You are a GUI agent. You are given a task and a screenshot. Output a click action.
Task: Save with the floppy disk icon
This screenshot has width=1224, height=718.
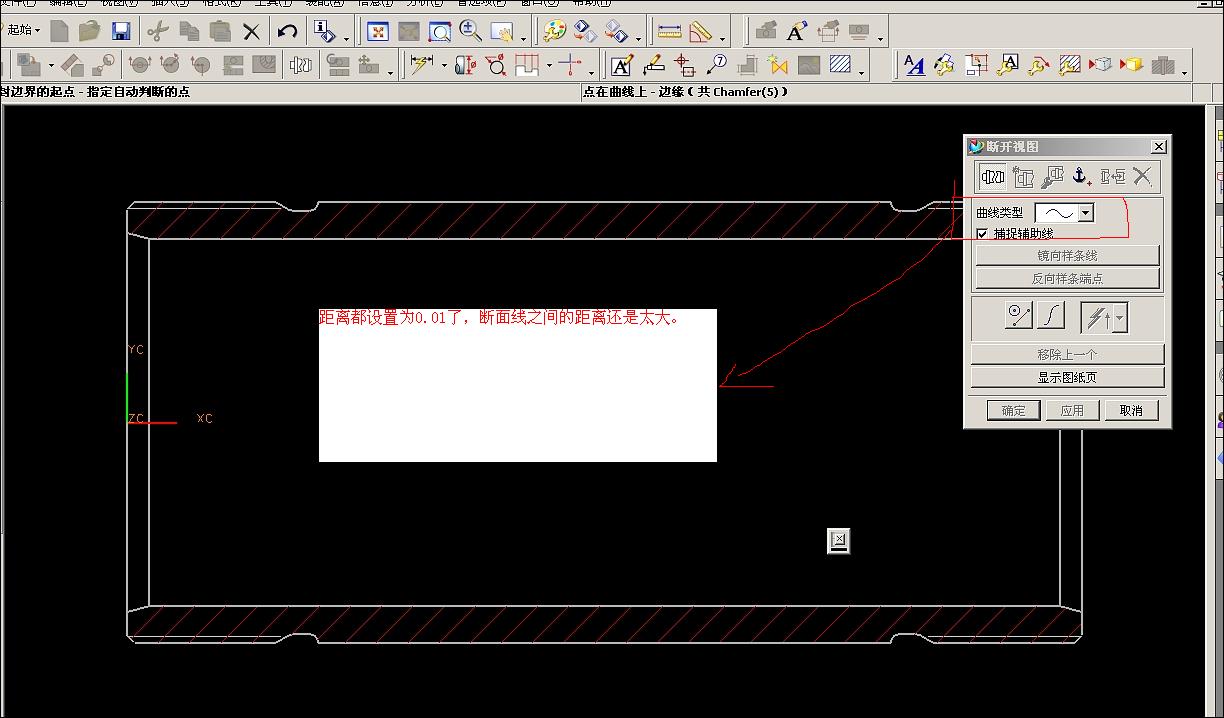[121, 31]
